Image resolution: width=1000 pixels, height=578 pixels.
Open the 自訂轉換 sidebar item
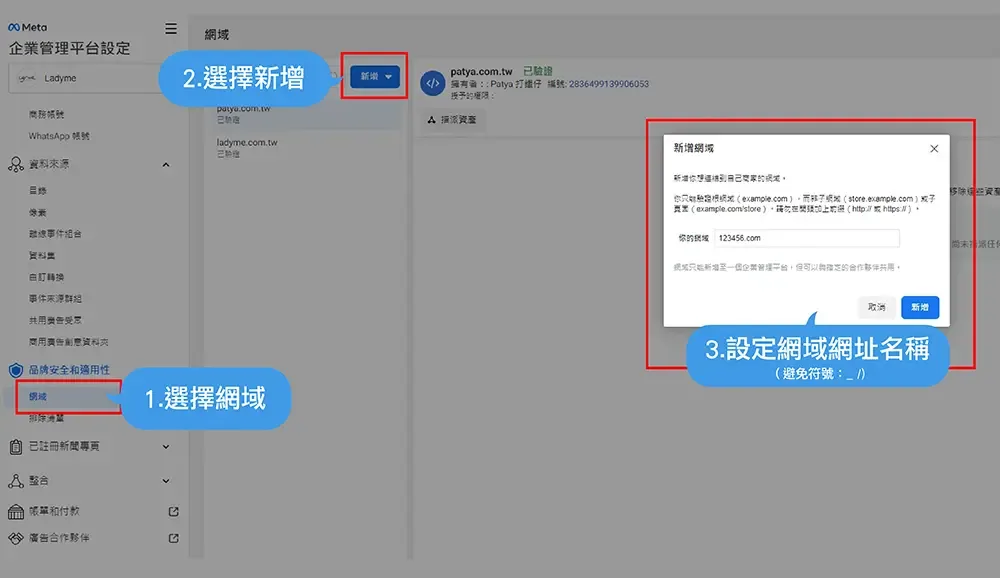47,277
